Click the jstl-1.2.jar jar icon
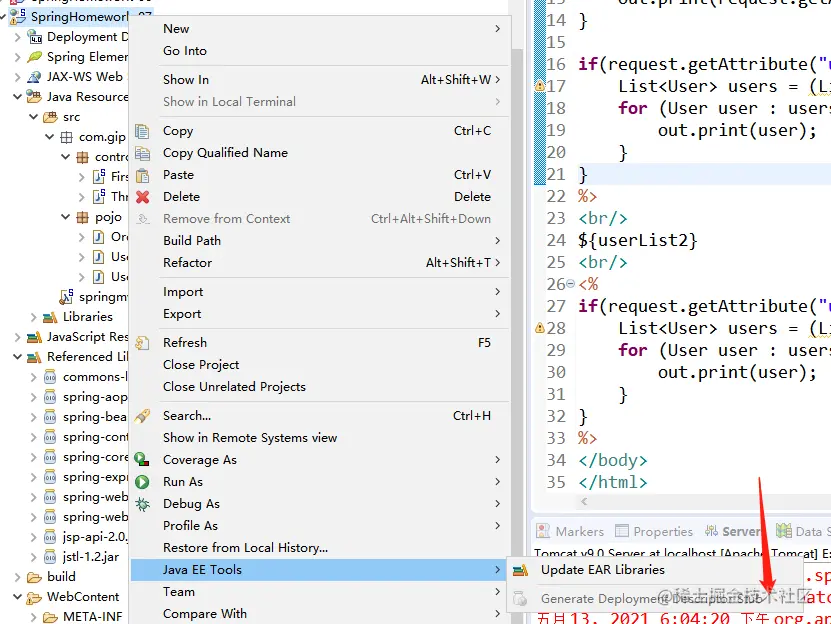The height and width of the screenshot is (624, 831). 50,557
